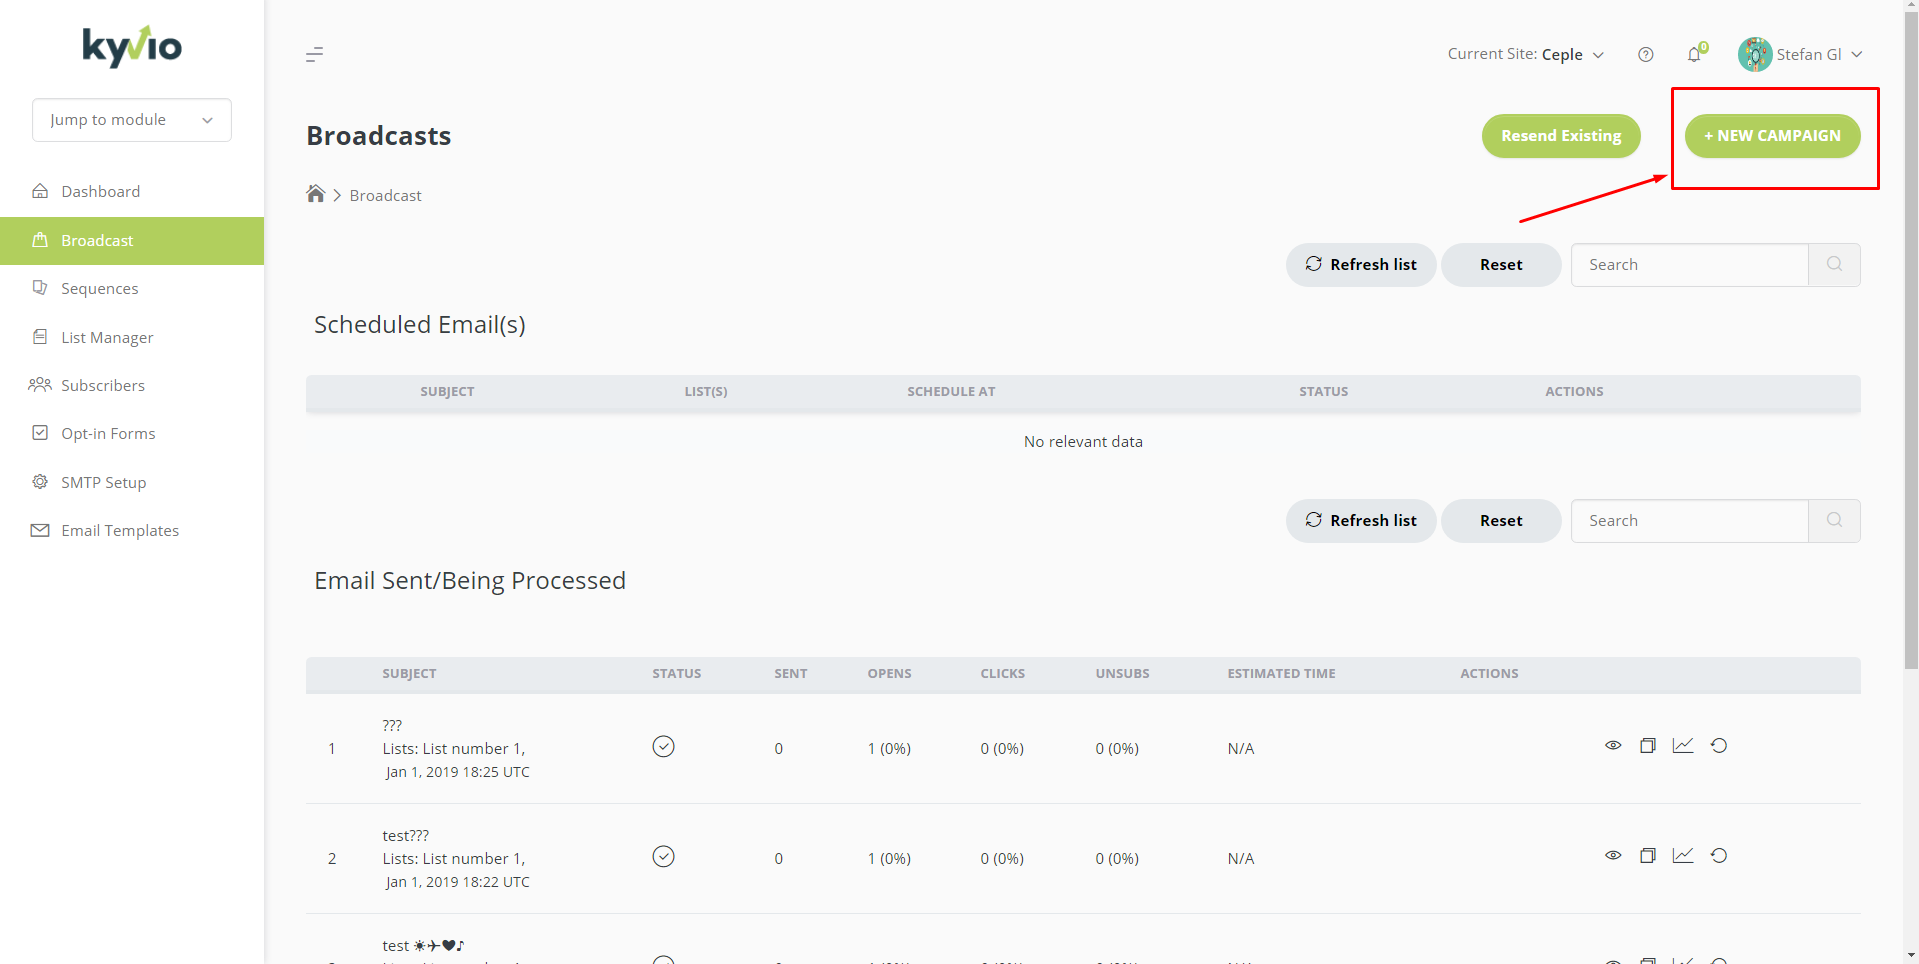1919x964 pixels.
Task: Reset the Scheduled Emails search
Action: (x=1501, y=265)
